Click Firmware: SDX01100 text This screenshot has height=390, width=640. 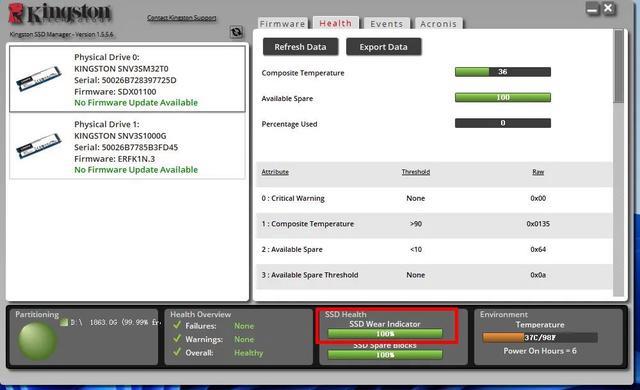click(115, 92)
